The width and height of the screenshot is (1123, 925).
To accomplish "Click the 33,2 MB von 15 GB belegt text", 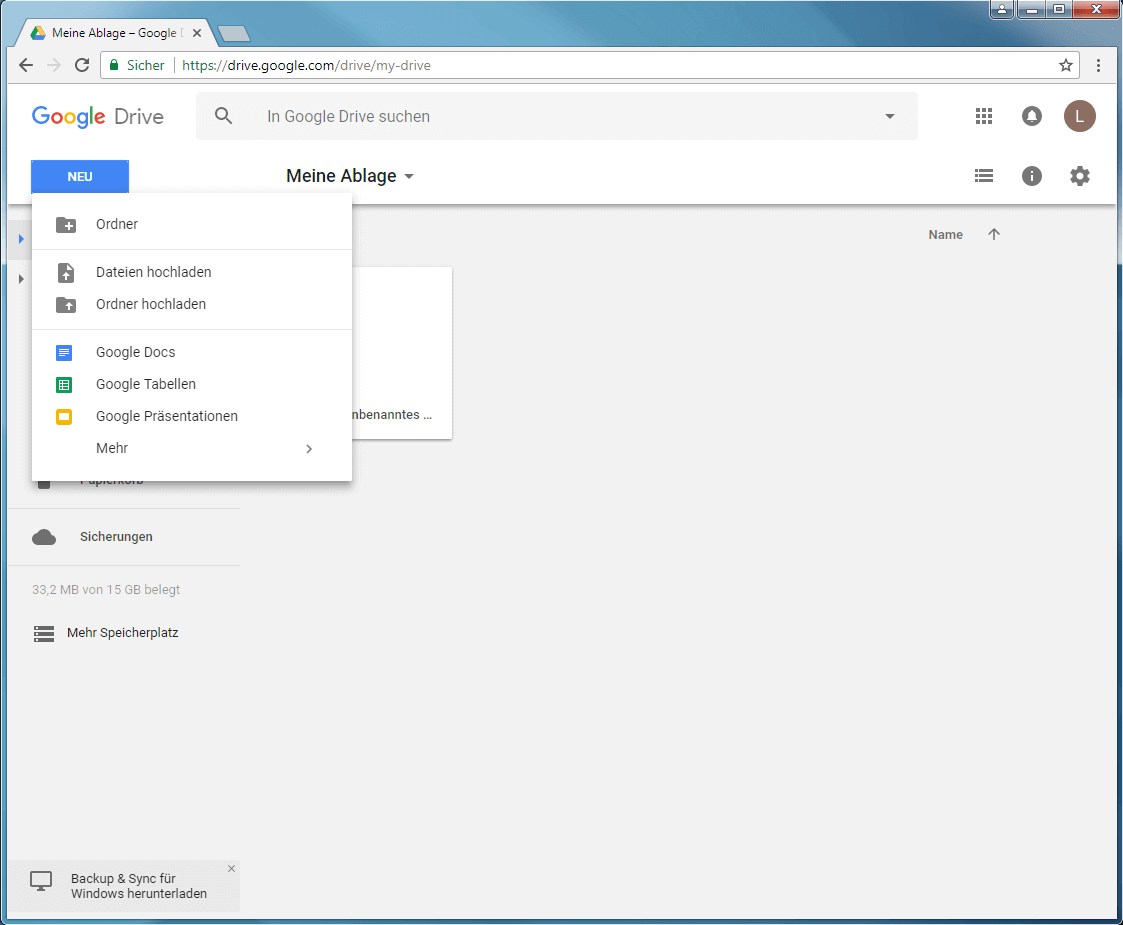I will pyautogui.click(x=106, y=590).
